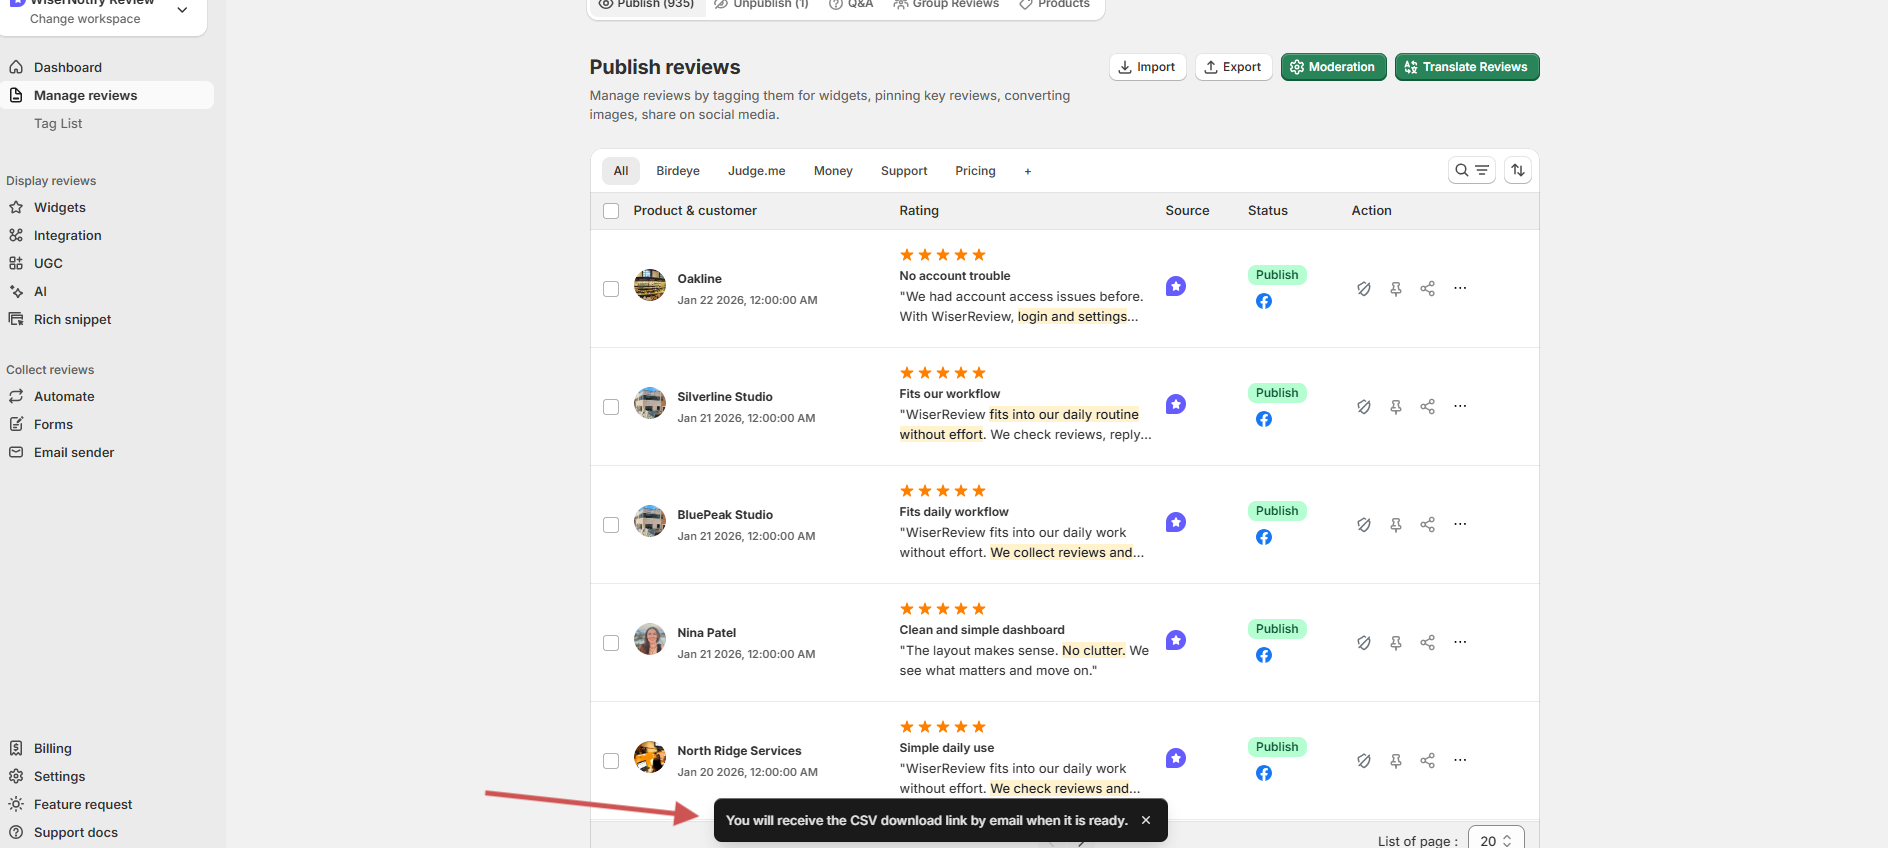Click the Translate Reviews button

point(1466,67)
